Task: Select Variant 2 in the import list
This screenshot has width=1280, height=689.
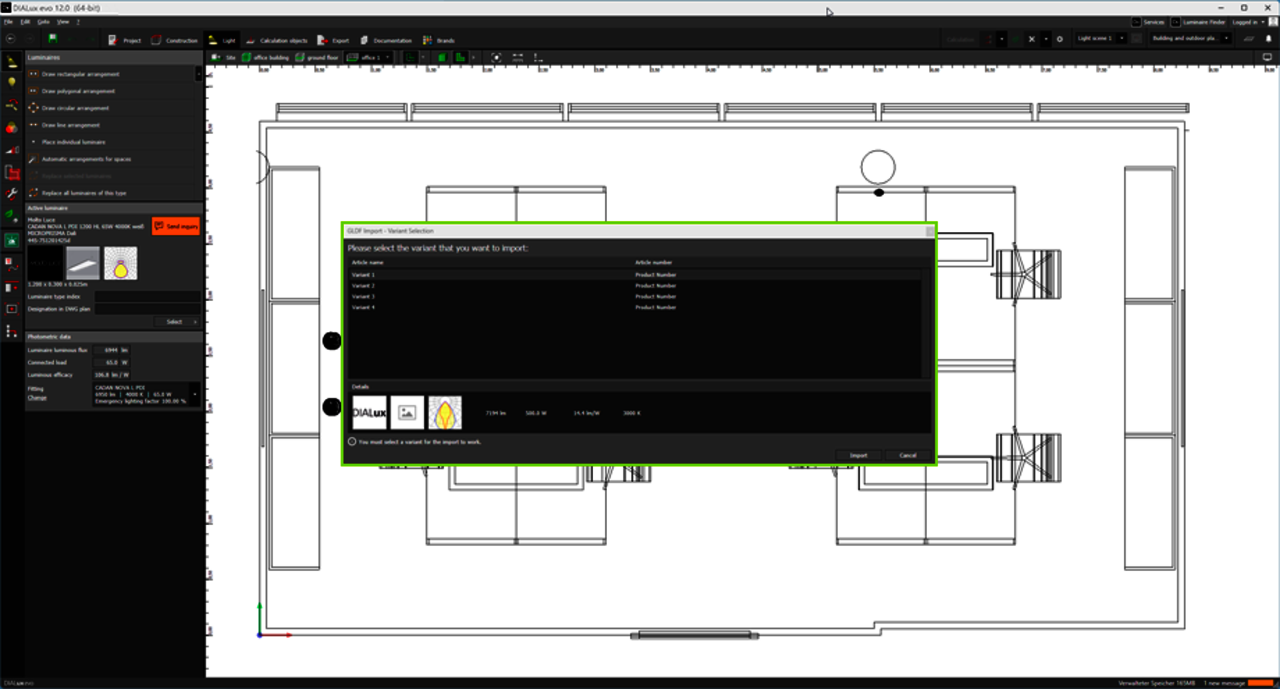Action: pyautogui.click(x=363, y=286)
